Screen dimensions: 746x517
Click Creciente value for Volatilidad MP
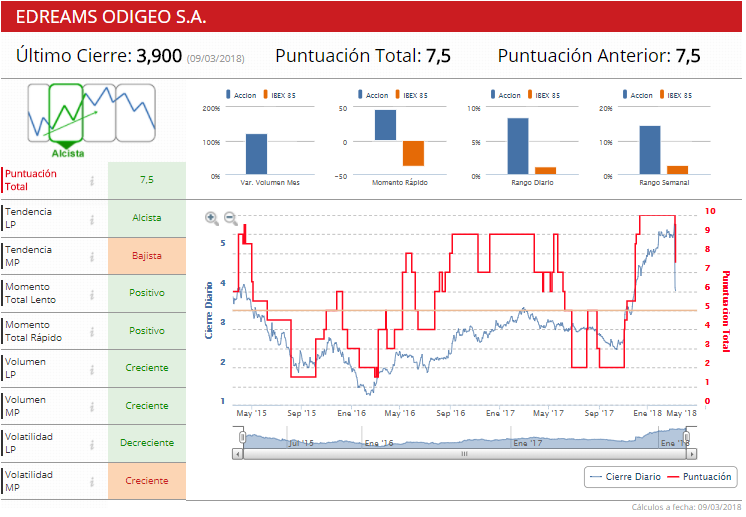pos(147,481)
